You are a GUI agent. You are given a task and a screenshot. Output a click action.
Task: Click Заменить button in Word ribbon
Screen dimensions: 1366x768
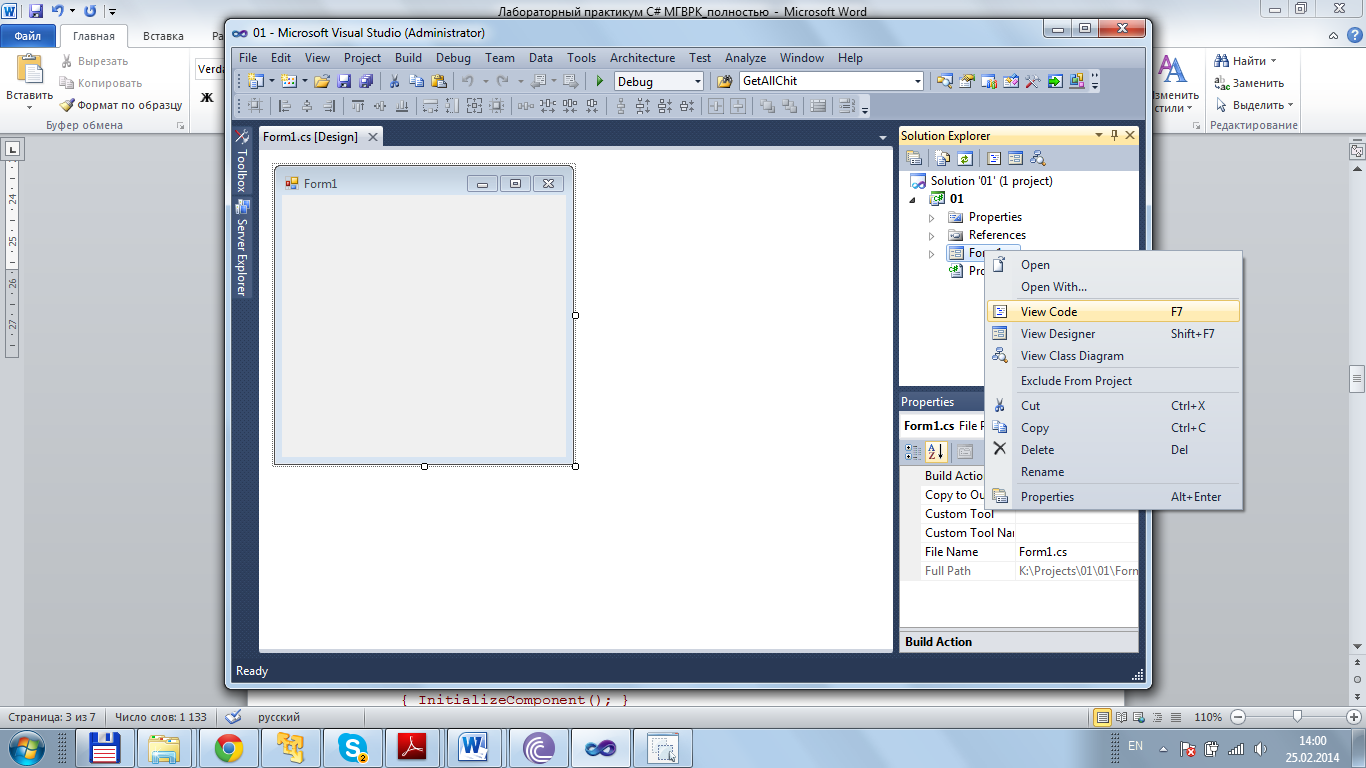coord(1249,83)
